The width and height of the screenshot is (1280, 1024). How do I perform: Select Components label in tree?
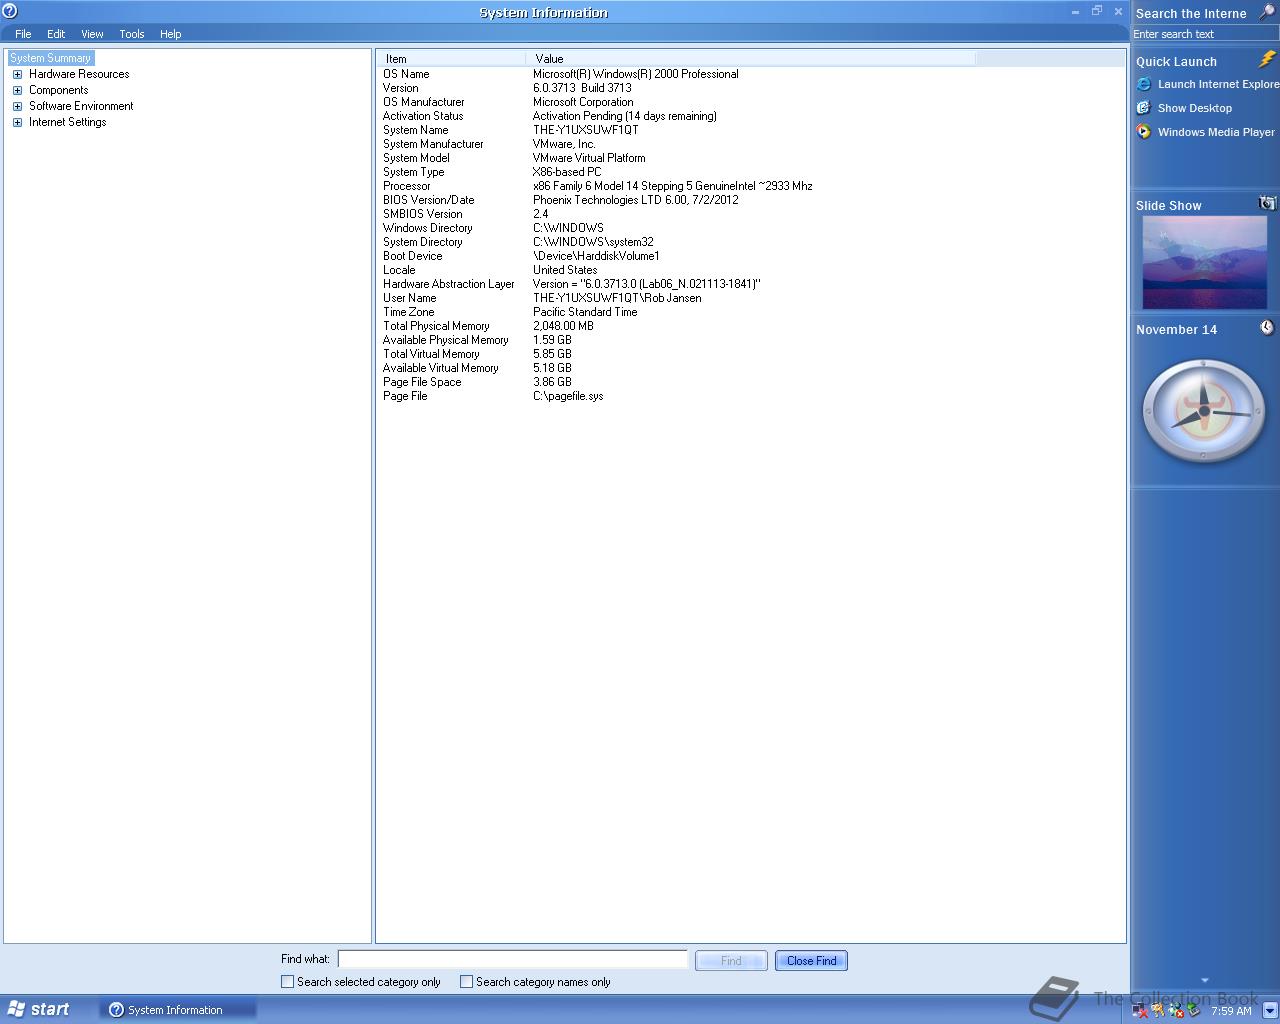[58, 90]
